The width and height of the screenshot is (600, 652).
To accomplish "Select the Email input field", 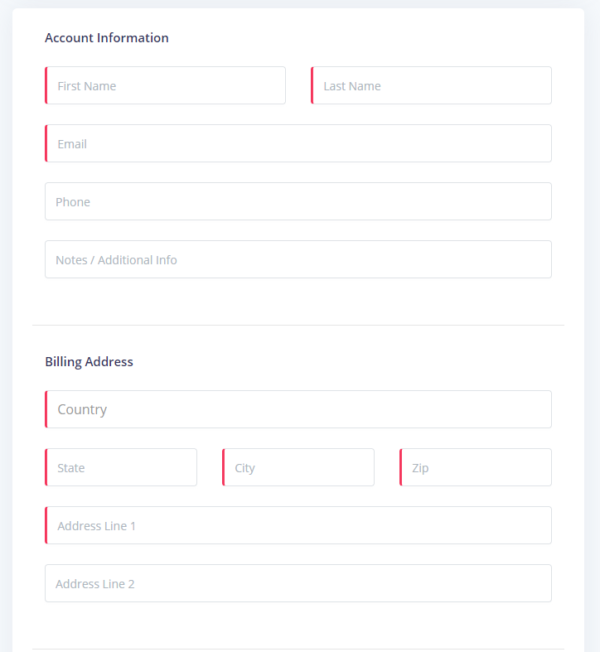I will point(299,144).
